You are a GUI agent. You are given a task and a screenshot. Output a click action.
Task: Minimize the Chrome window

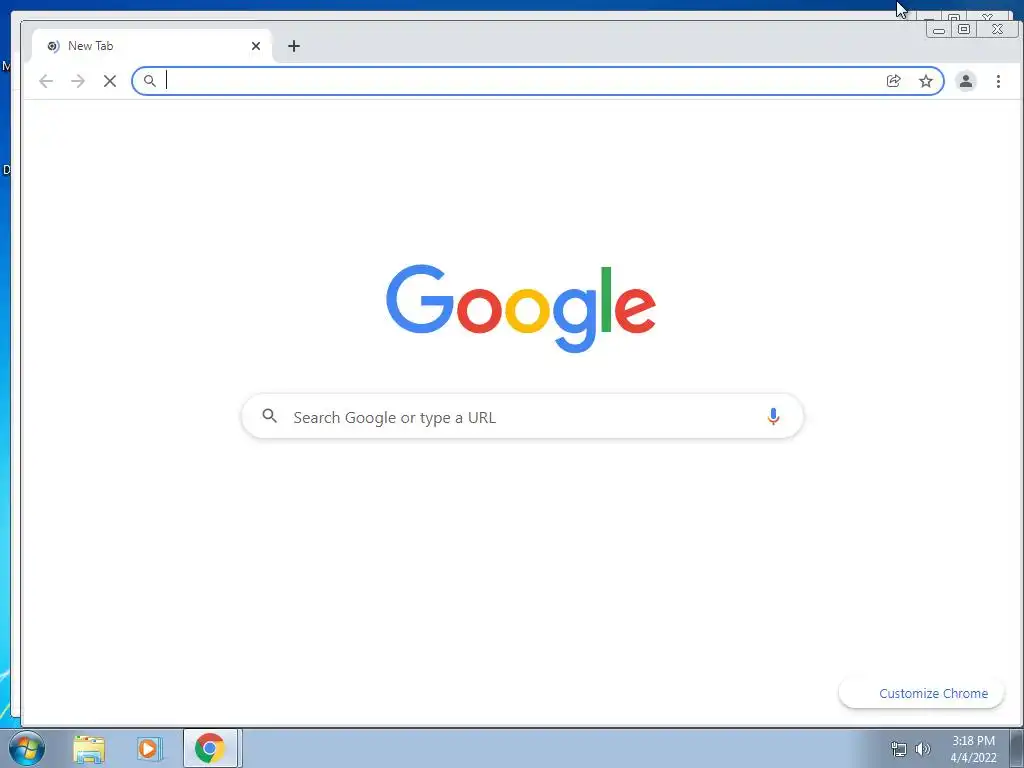click(938, 30)
